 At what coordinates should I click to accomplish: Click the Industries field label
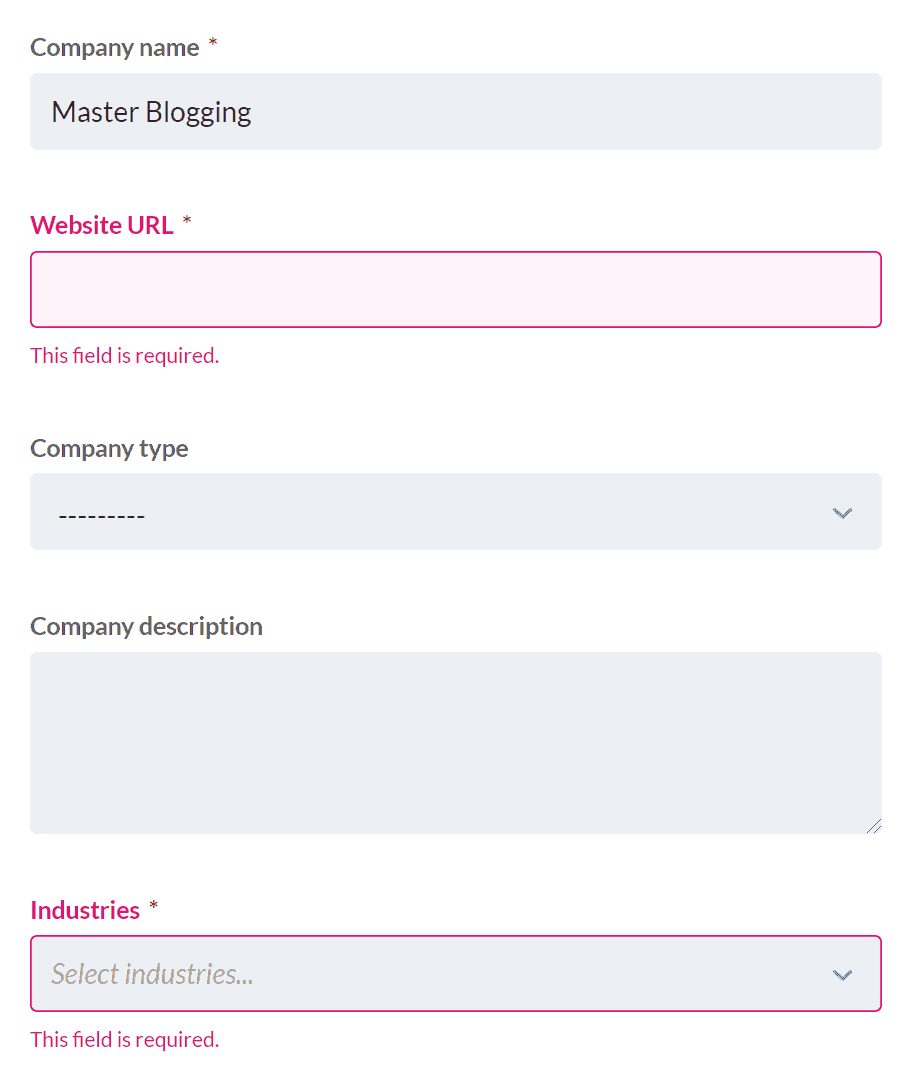85,910
